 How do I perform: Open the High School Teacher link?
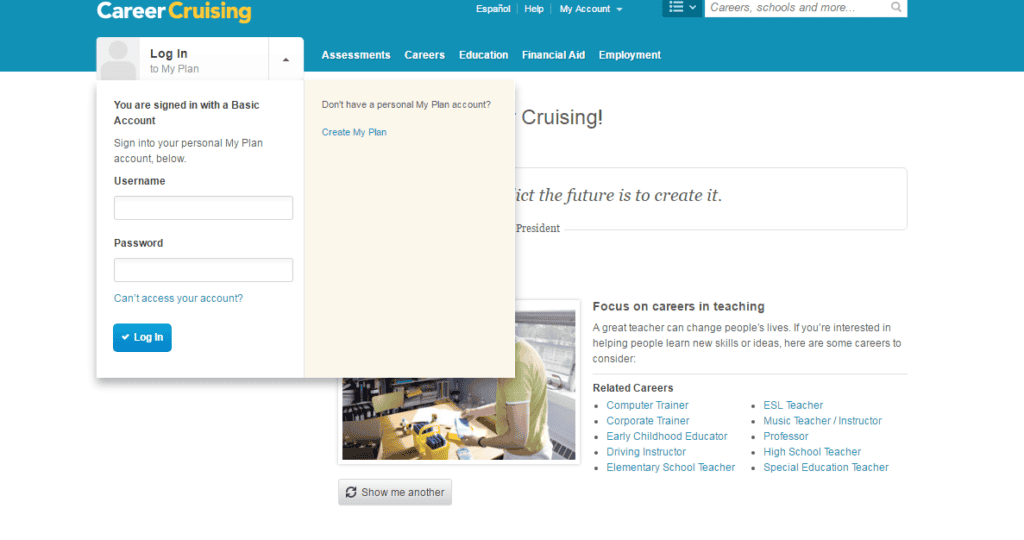[x=812, y=452]
